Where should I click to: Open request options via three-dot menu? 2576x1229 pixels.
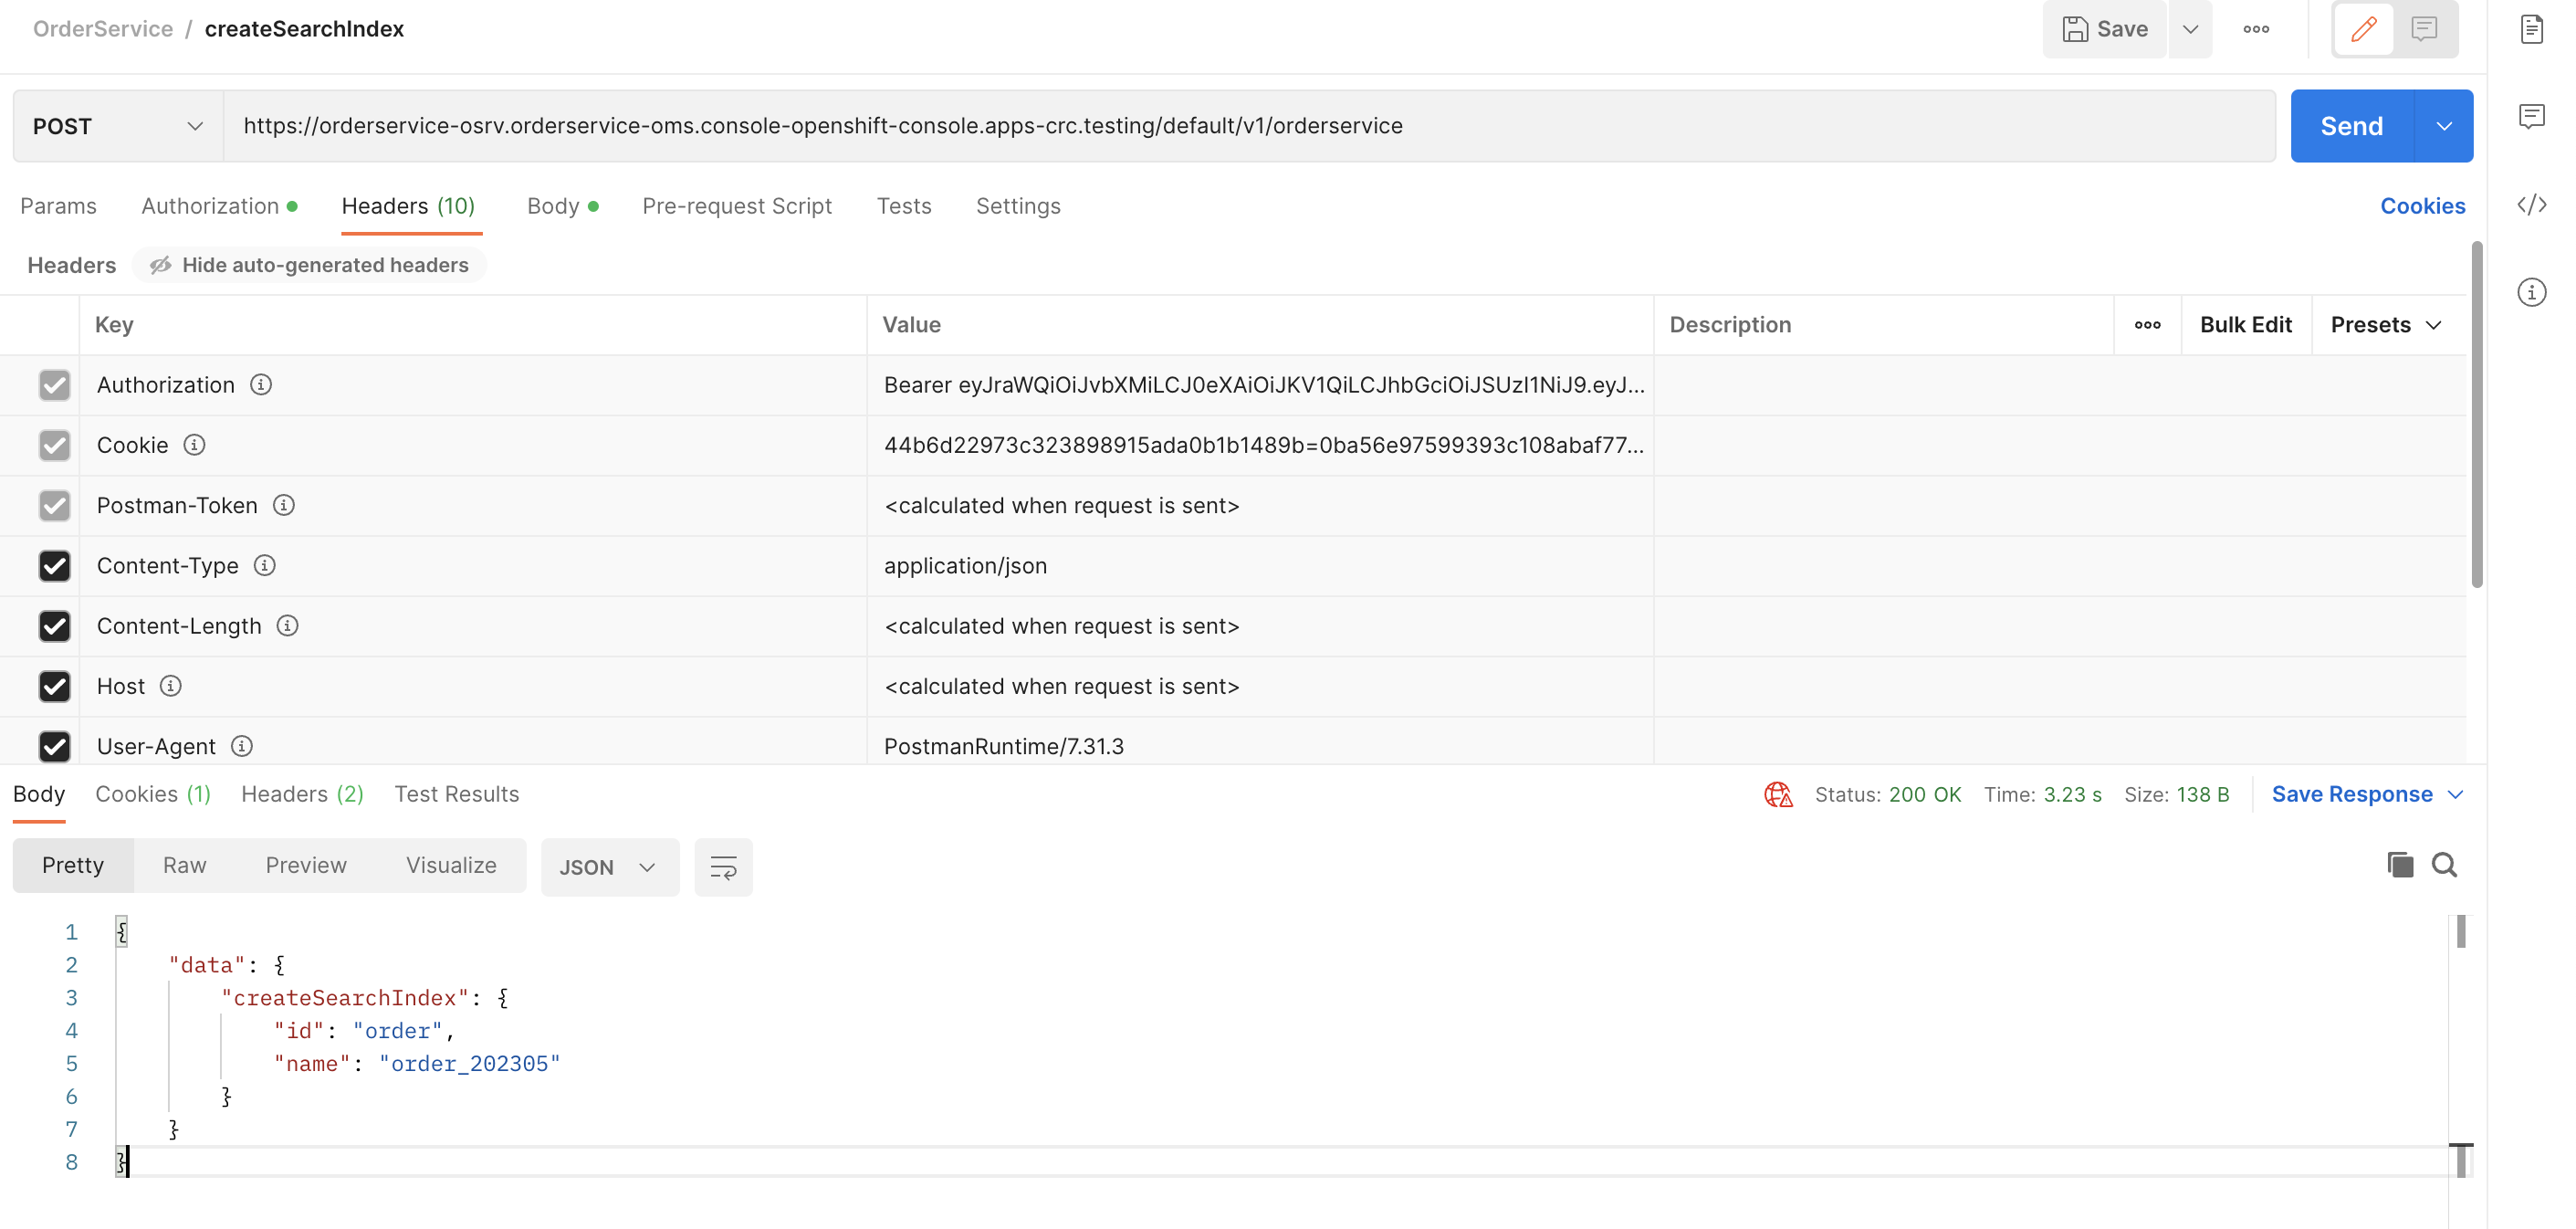[x=2257, y=29]
